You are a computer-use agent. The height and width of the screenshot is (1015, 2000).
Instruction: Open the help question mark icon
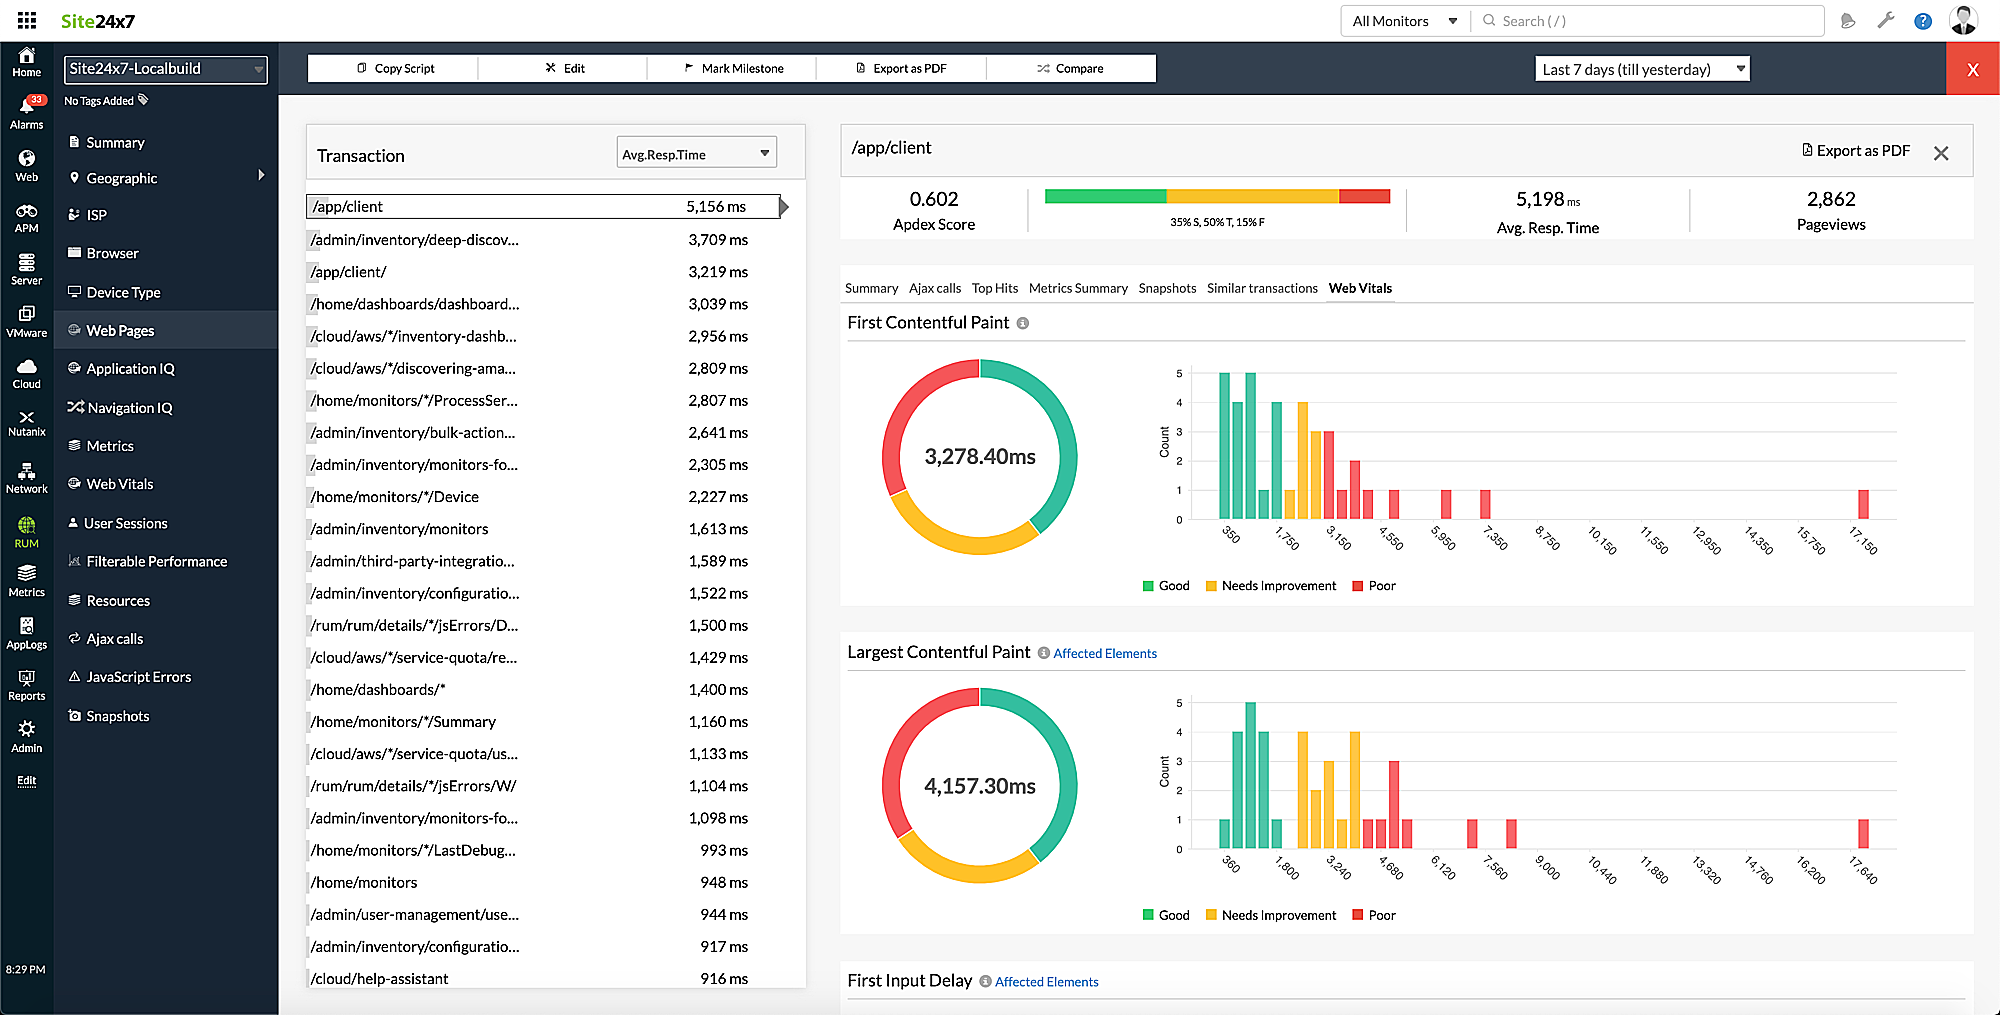pos(1922,21)
